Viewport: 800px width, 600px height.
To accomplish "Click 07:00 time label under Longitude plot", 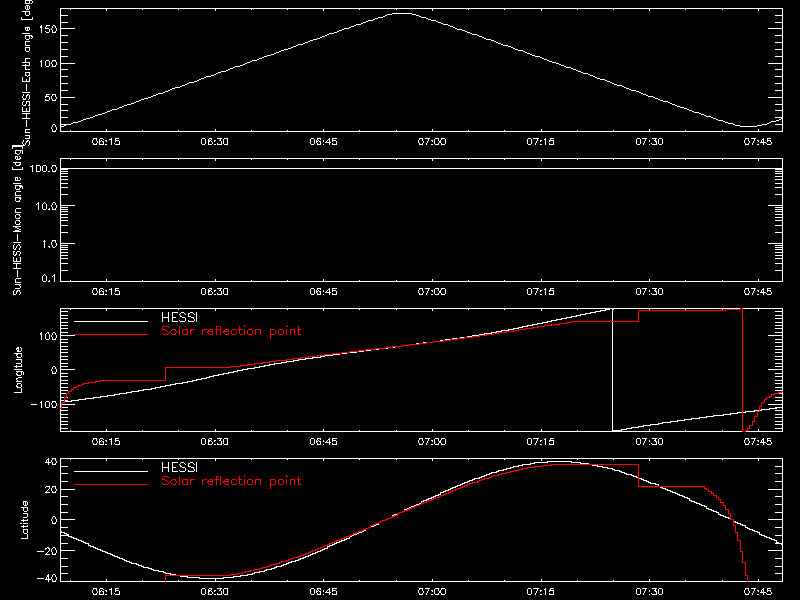I will pos(432,442).
